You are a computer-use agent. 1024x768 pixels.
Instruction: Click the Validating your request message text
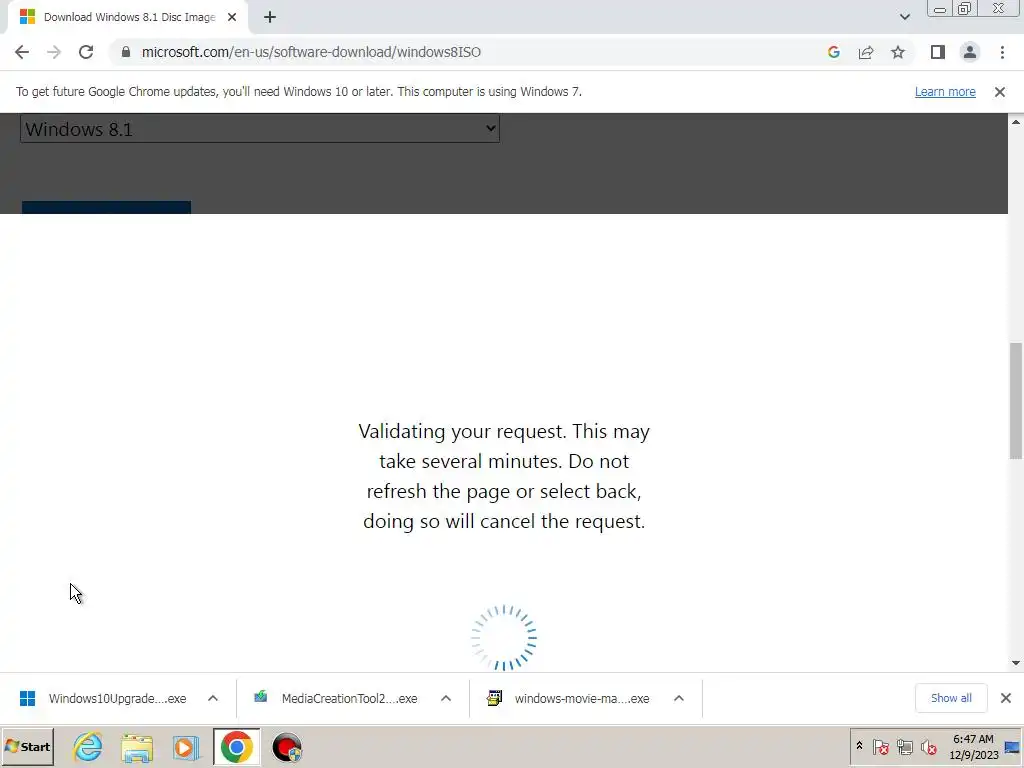tap(504, 476)
